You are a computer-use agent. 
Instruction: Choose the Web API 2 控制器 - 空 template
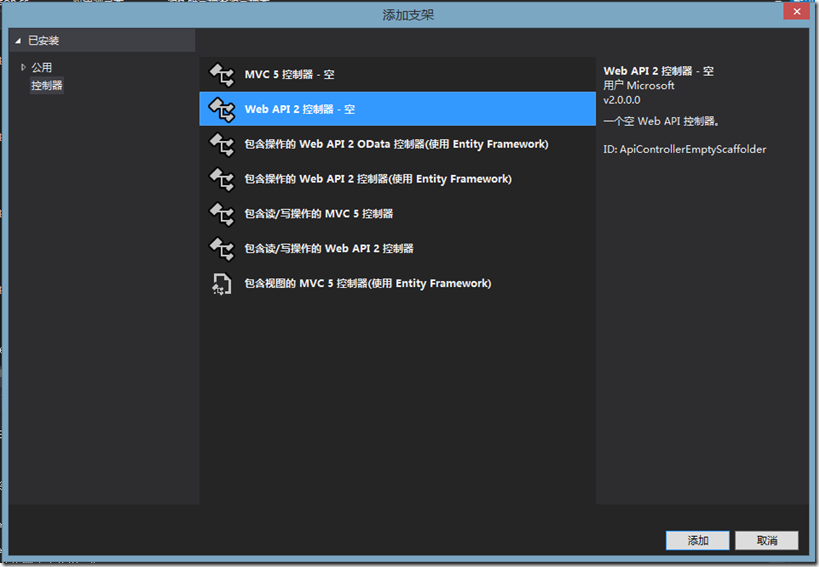(x=397, y=109)
